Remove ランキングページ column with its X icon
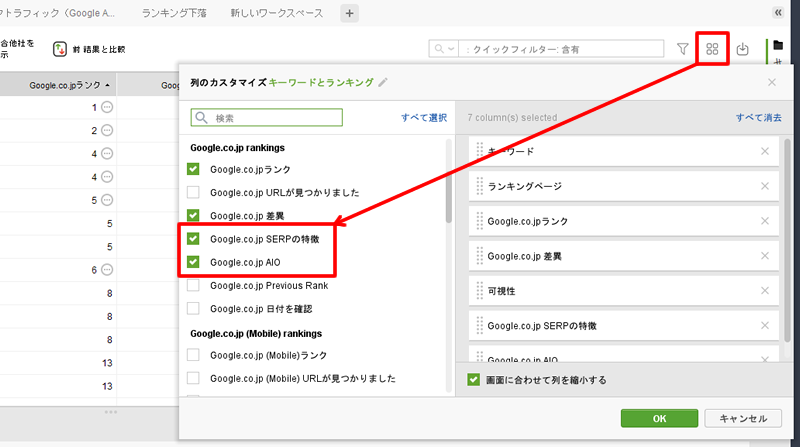This screenshot has width=800, height=447. coord(765,186)
